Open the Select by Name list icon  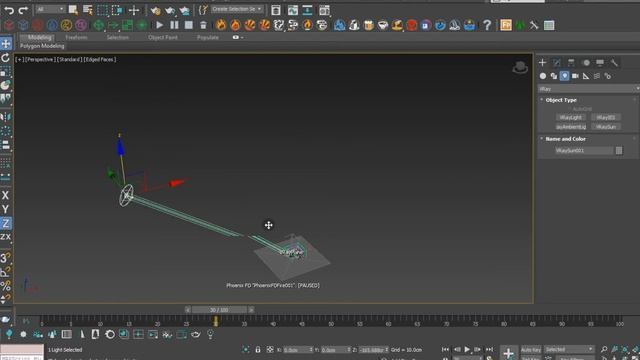point(88,10)
